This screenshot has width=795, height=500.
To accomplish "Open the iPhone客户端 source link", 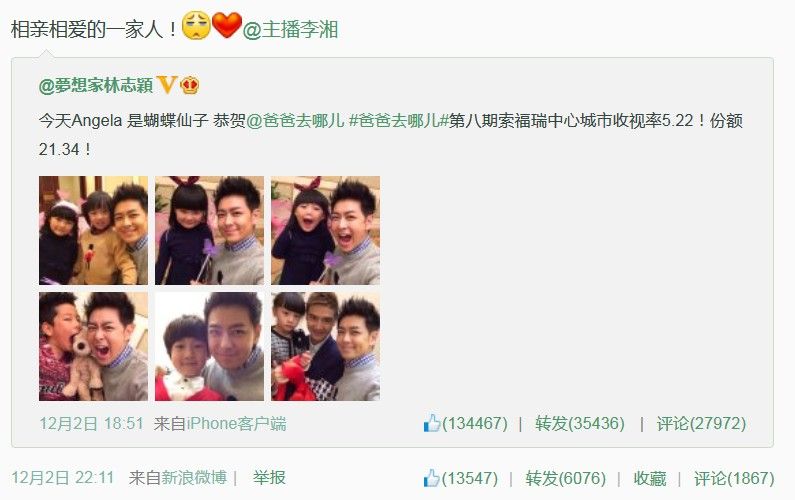I will (x=236, y=423).
